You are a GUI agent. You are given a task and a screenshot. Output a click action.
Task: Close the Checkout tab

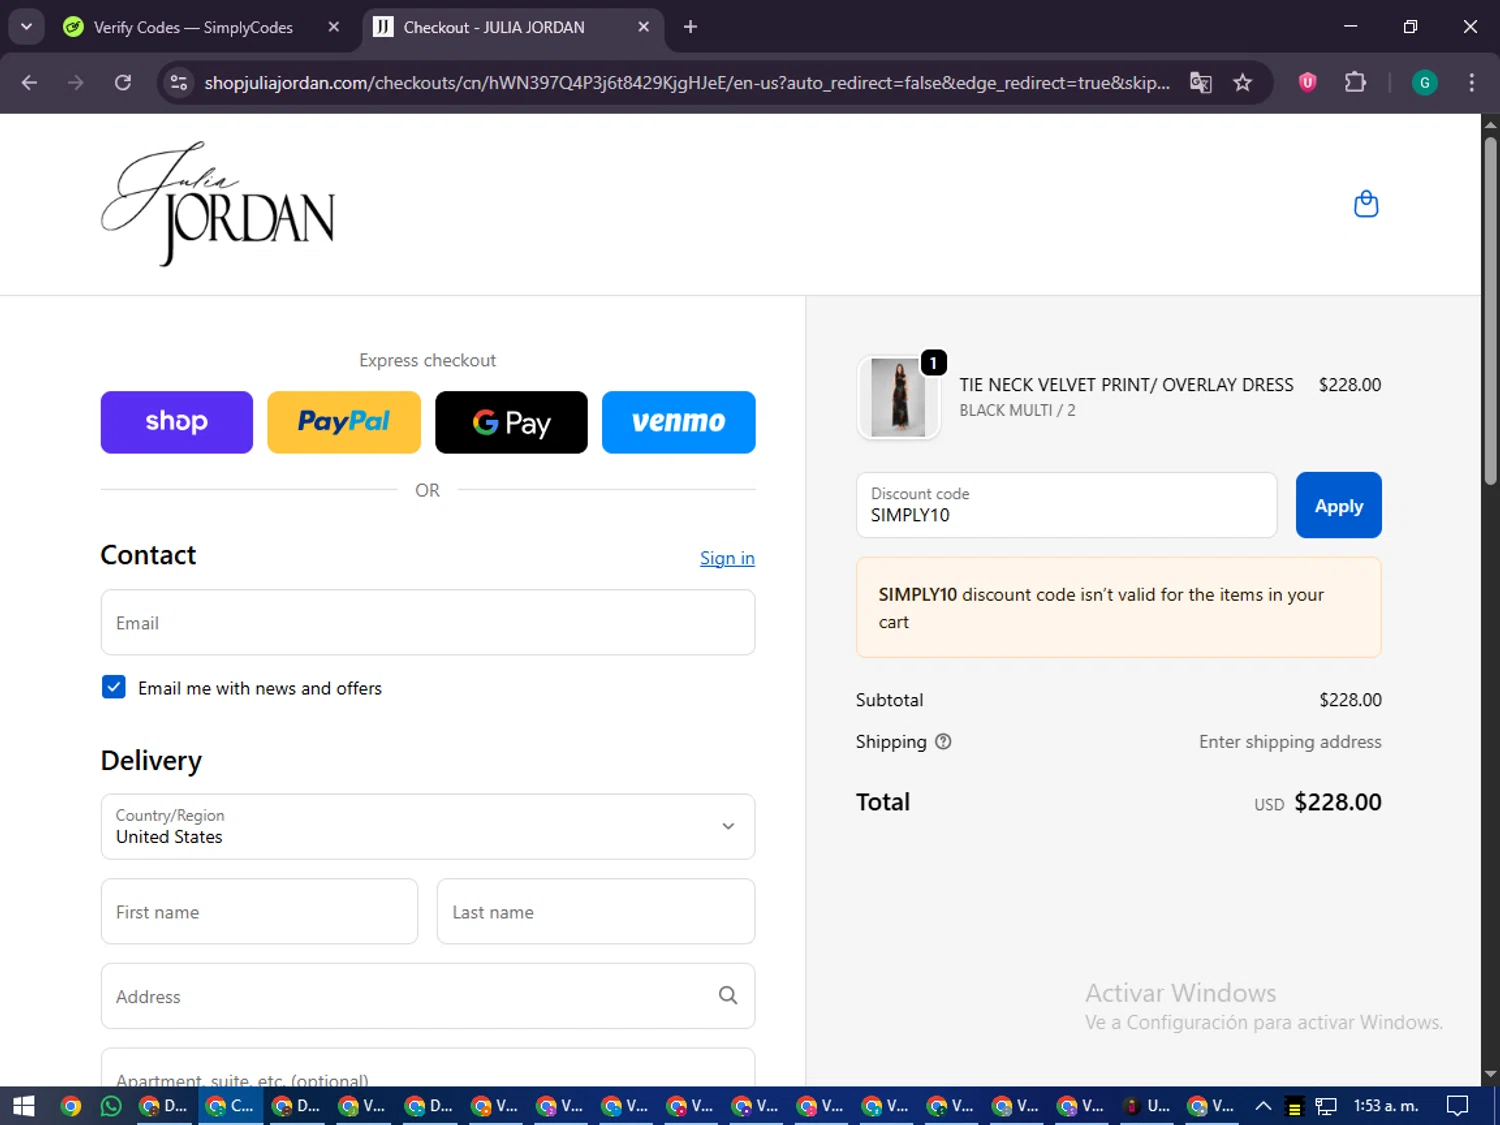coord(644,27)
